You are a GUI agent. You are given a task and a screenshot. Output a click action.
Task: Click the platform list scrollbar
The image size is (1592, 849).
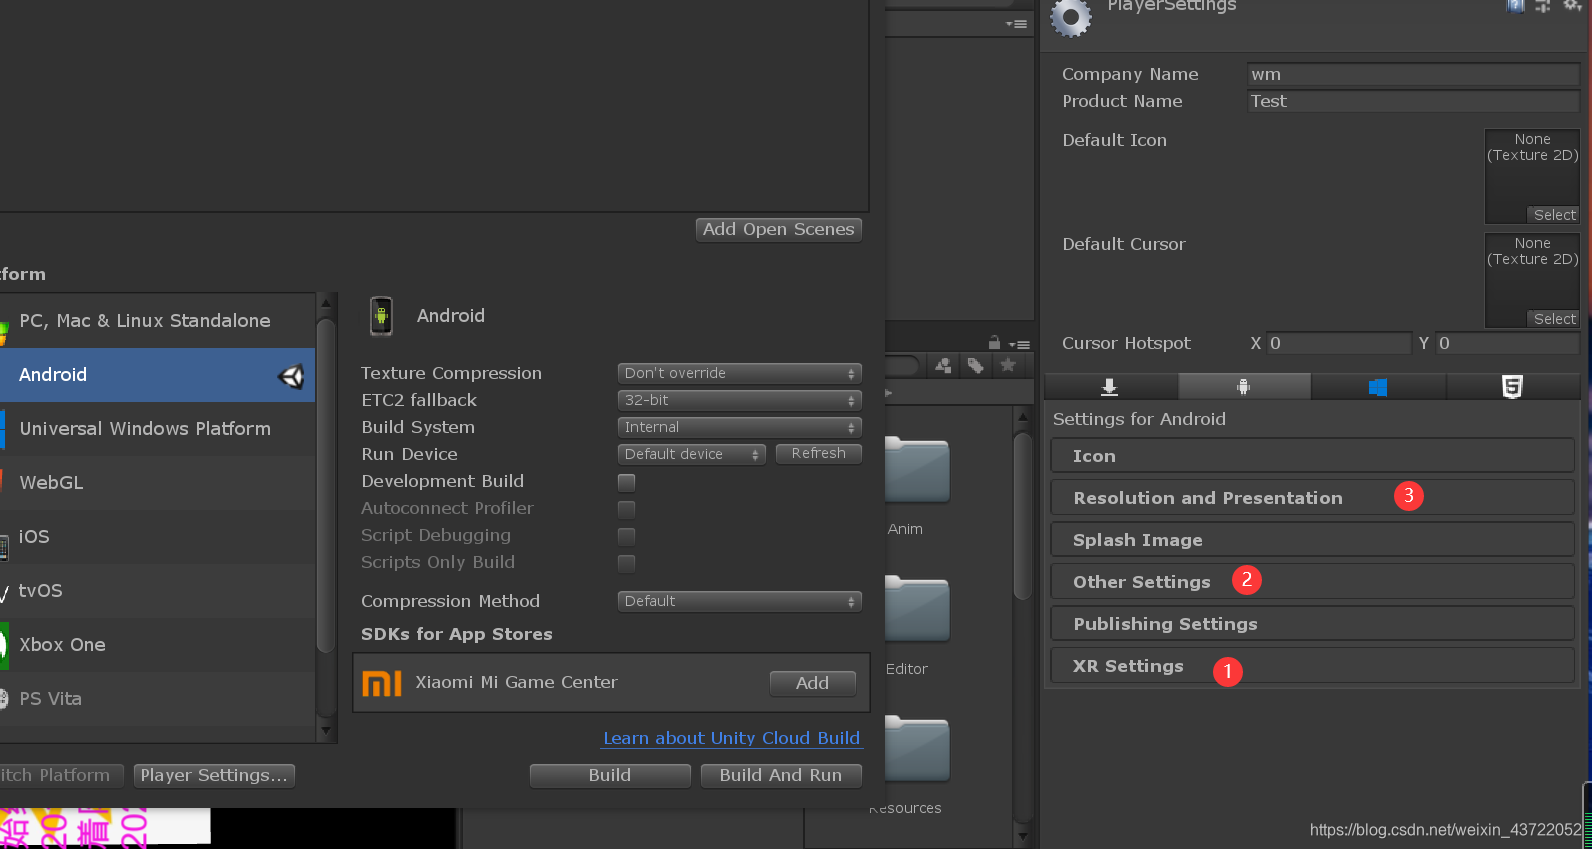325,486
